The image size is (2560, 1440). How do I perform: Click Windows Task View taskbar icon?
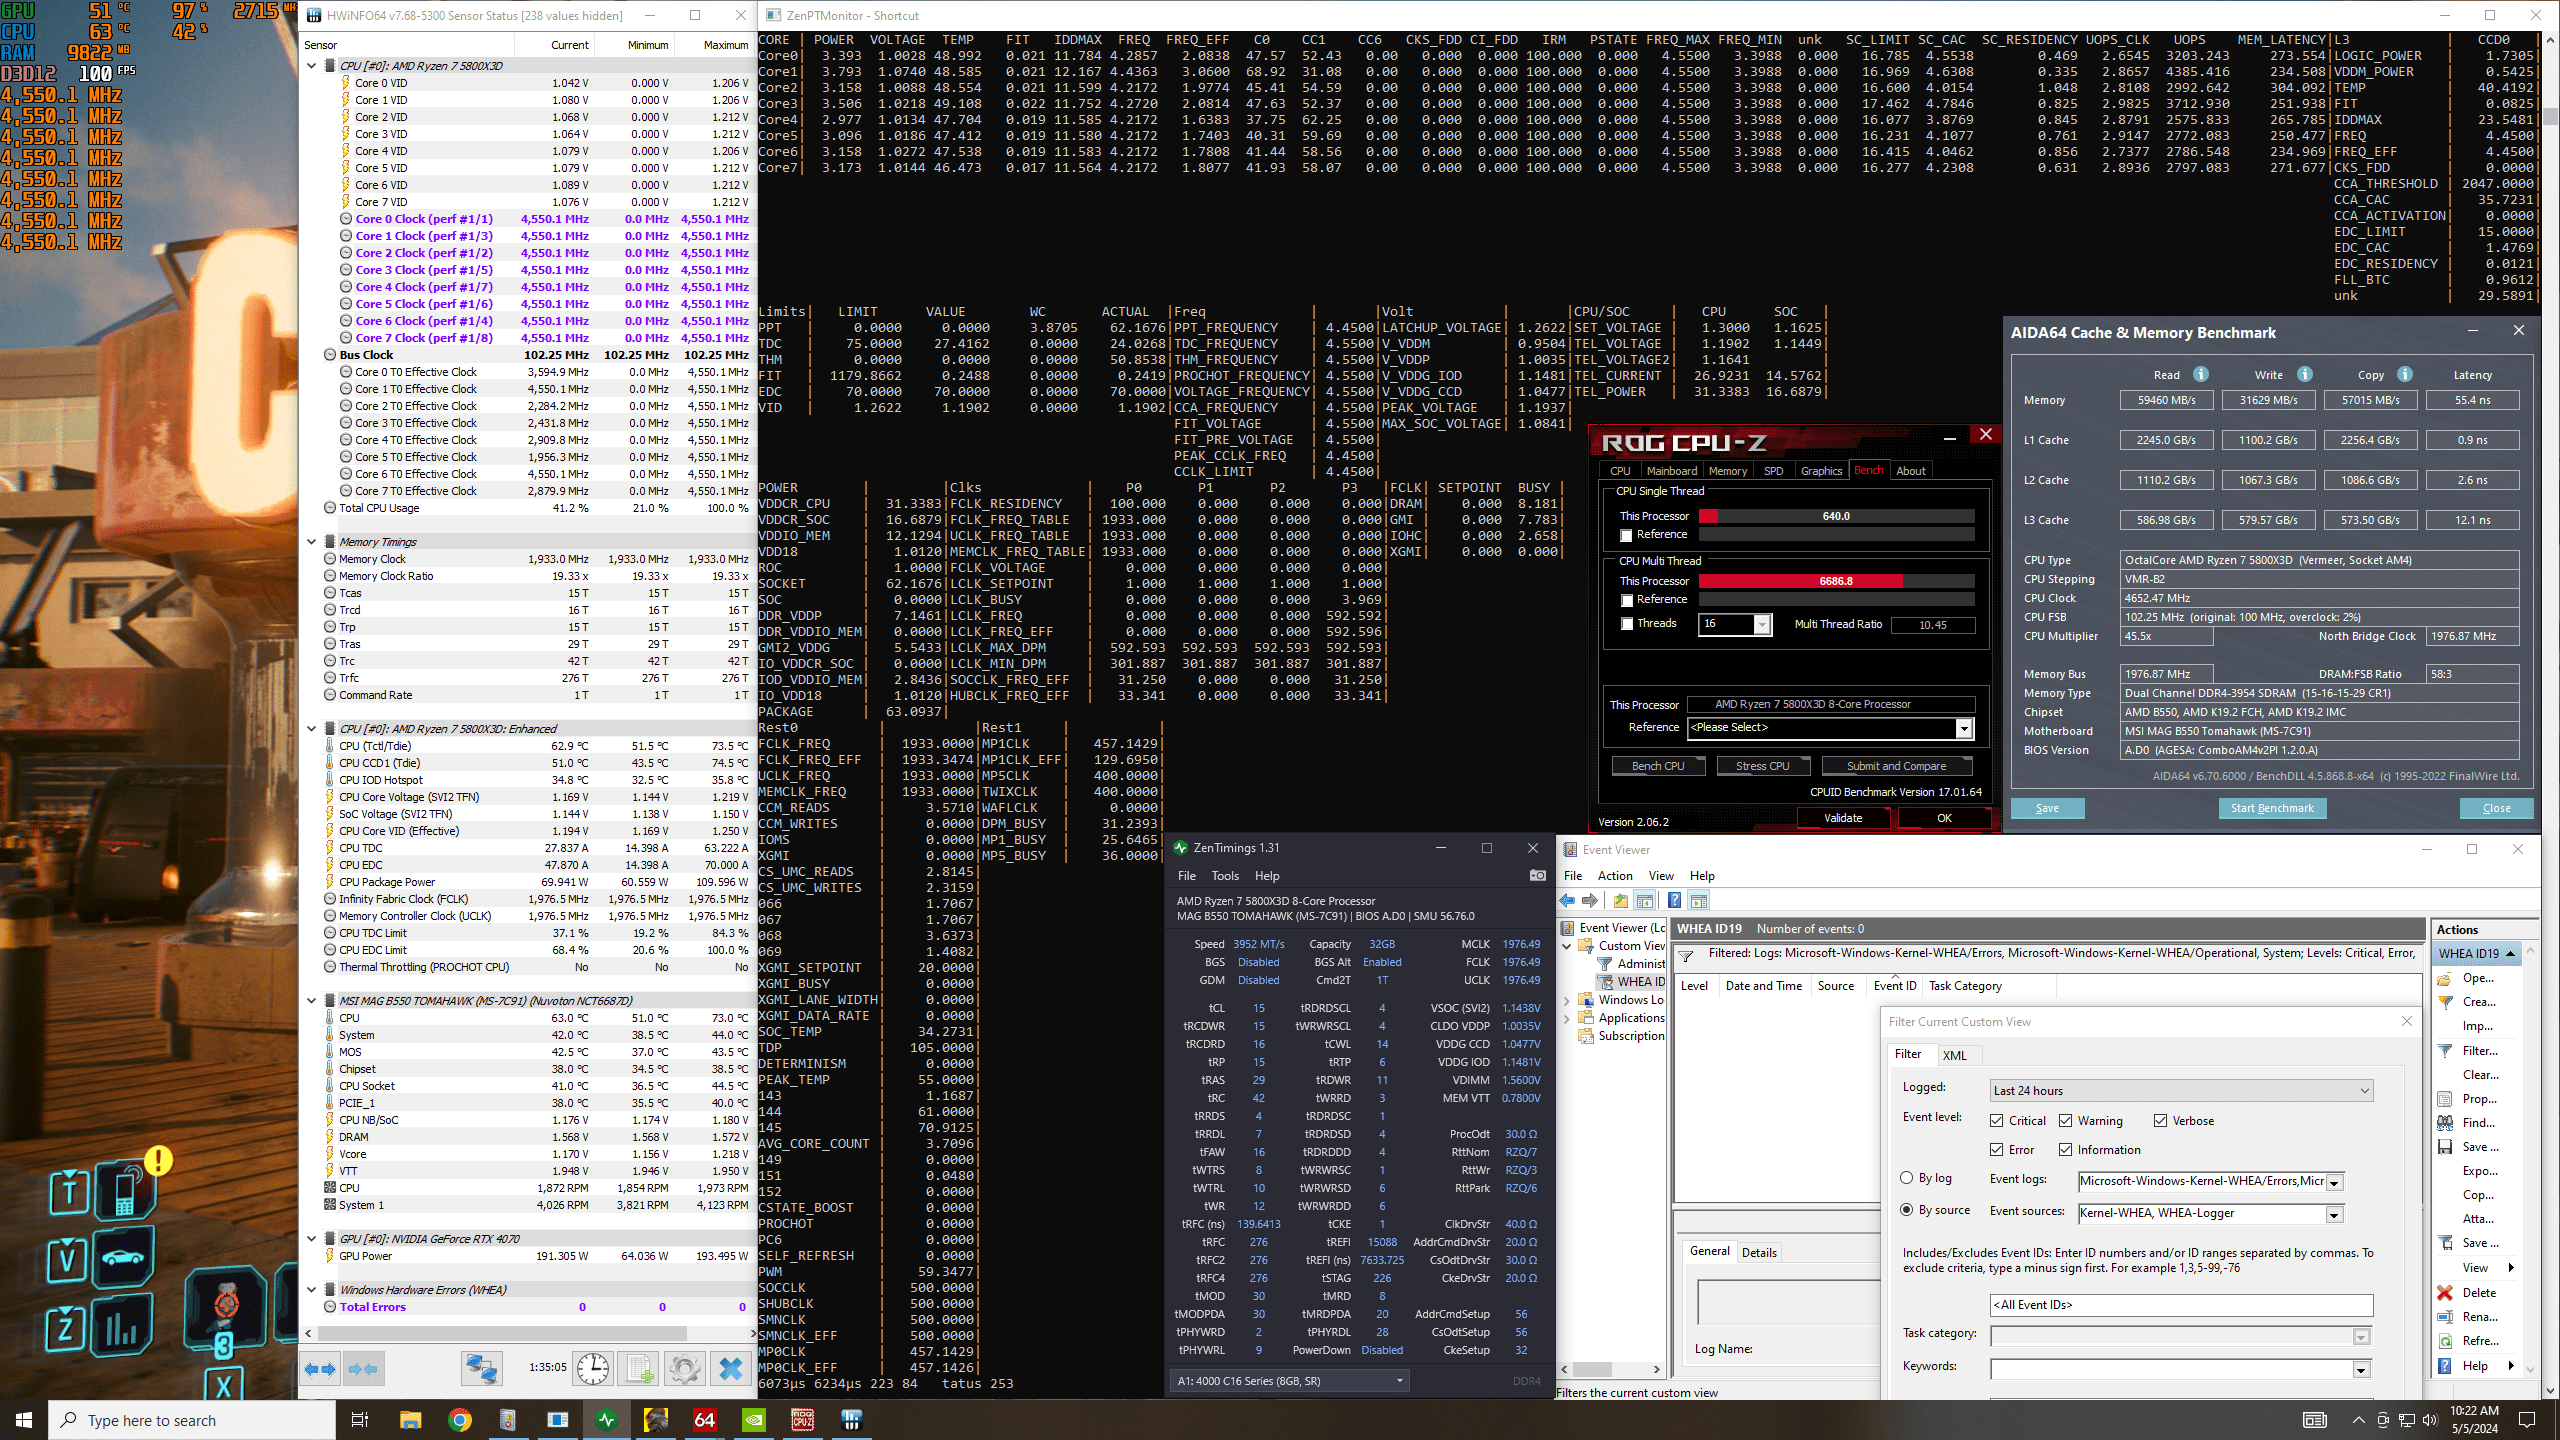360,1420
